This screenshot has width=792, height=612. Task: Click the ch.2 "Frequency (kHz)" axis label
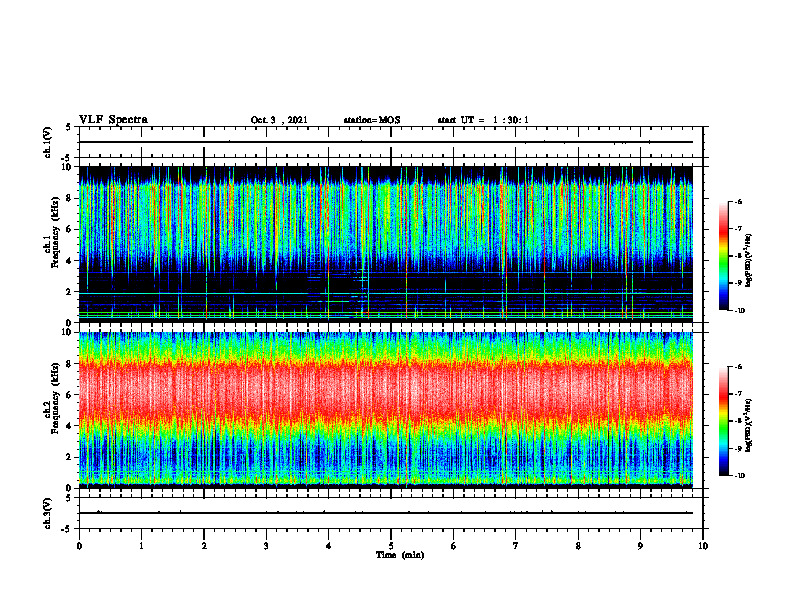tap(55, 397)
